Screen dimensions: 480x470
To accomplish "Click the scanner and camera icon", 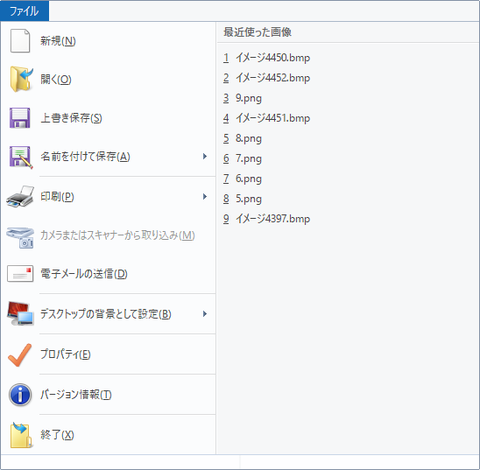I will click(20, 237).
